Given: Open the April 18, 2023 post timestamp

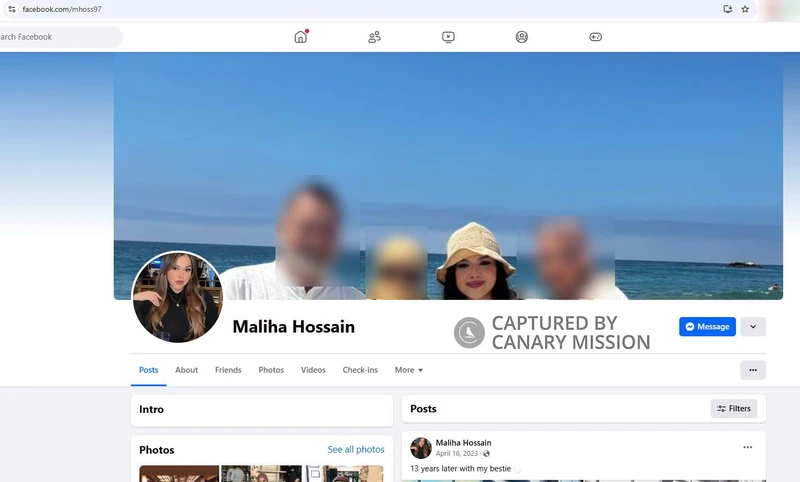Looking at the screenshot, I should (457, 453).
